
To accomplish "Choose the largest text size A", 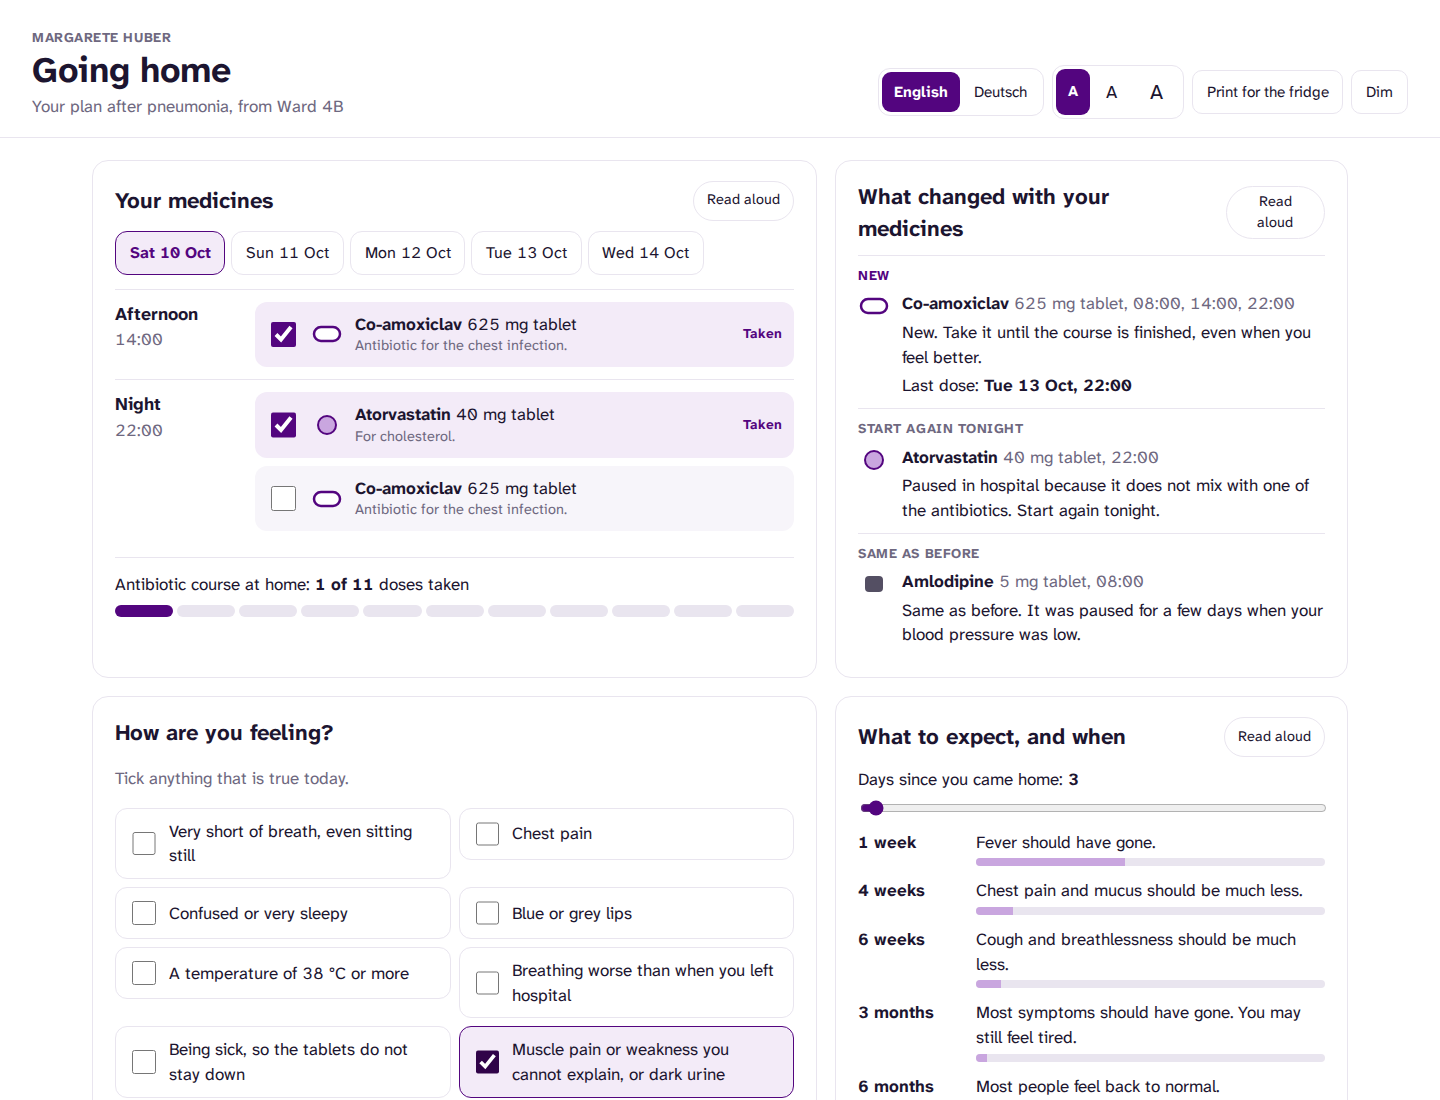I will coord(1156,92).
